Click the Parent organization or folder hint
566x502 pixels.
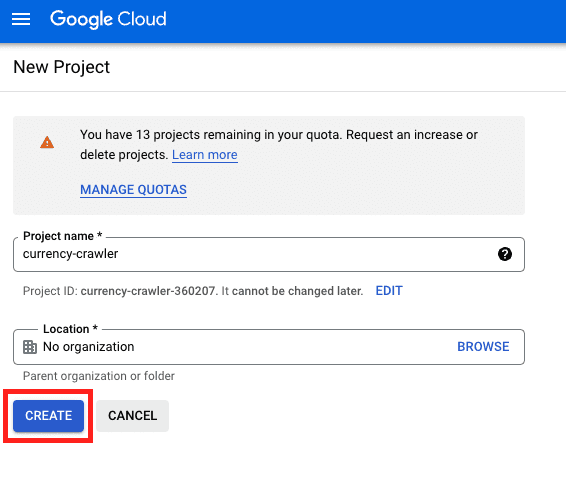(99, 376)
